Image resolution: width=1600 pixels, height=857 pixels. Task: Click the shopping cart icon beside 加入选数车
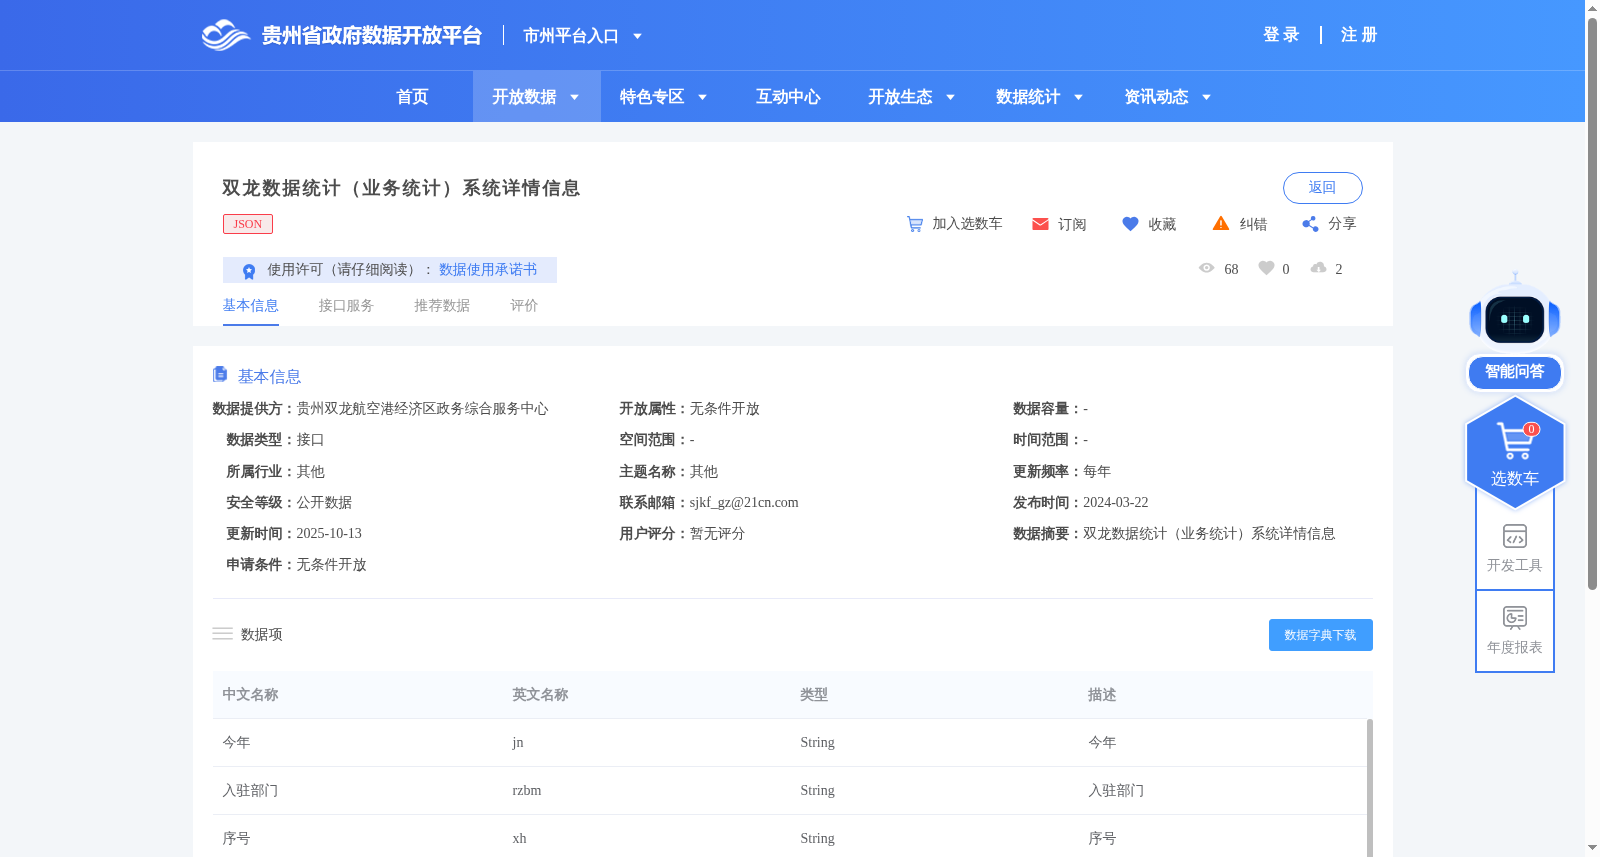click(914, 224)
